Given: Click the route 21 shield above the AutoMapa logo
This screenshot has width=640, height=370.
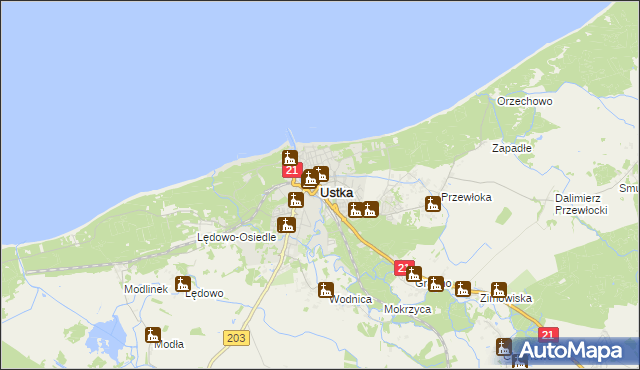Looking at the screenshot, I should point(548,335).
